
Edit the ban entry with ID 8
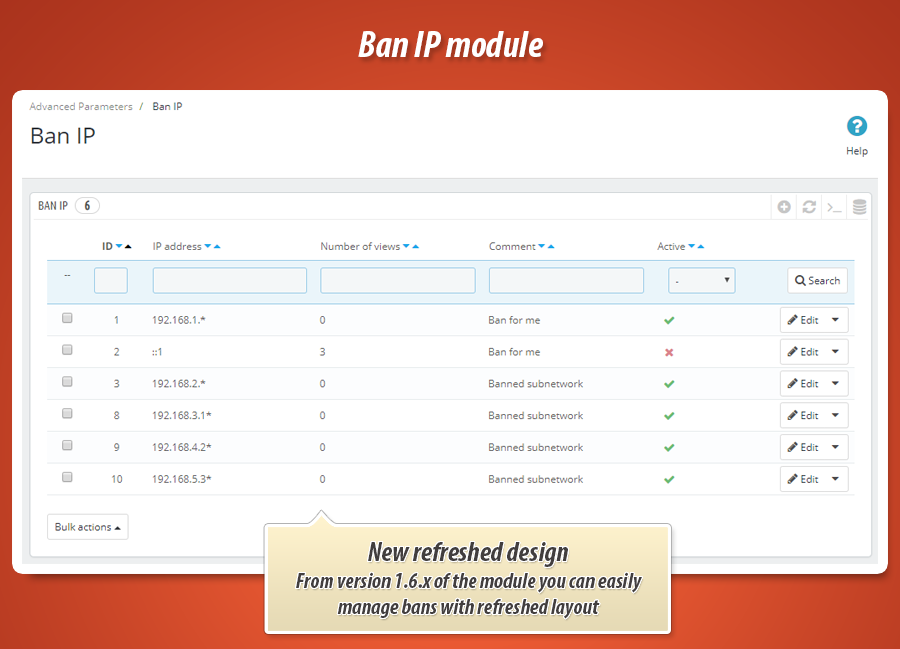[x=803, y=416]
